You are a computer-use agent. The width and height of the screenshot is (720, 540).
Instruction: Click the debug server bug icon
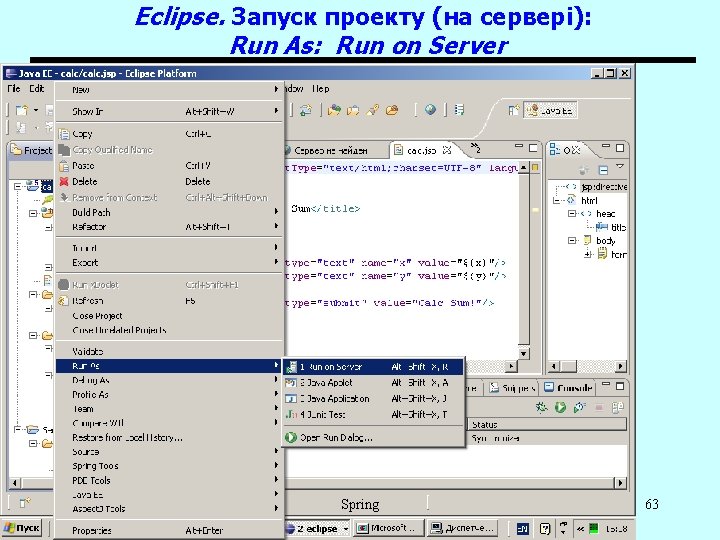click(x=541, y=407)
